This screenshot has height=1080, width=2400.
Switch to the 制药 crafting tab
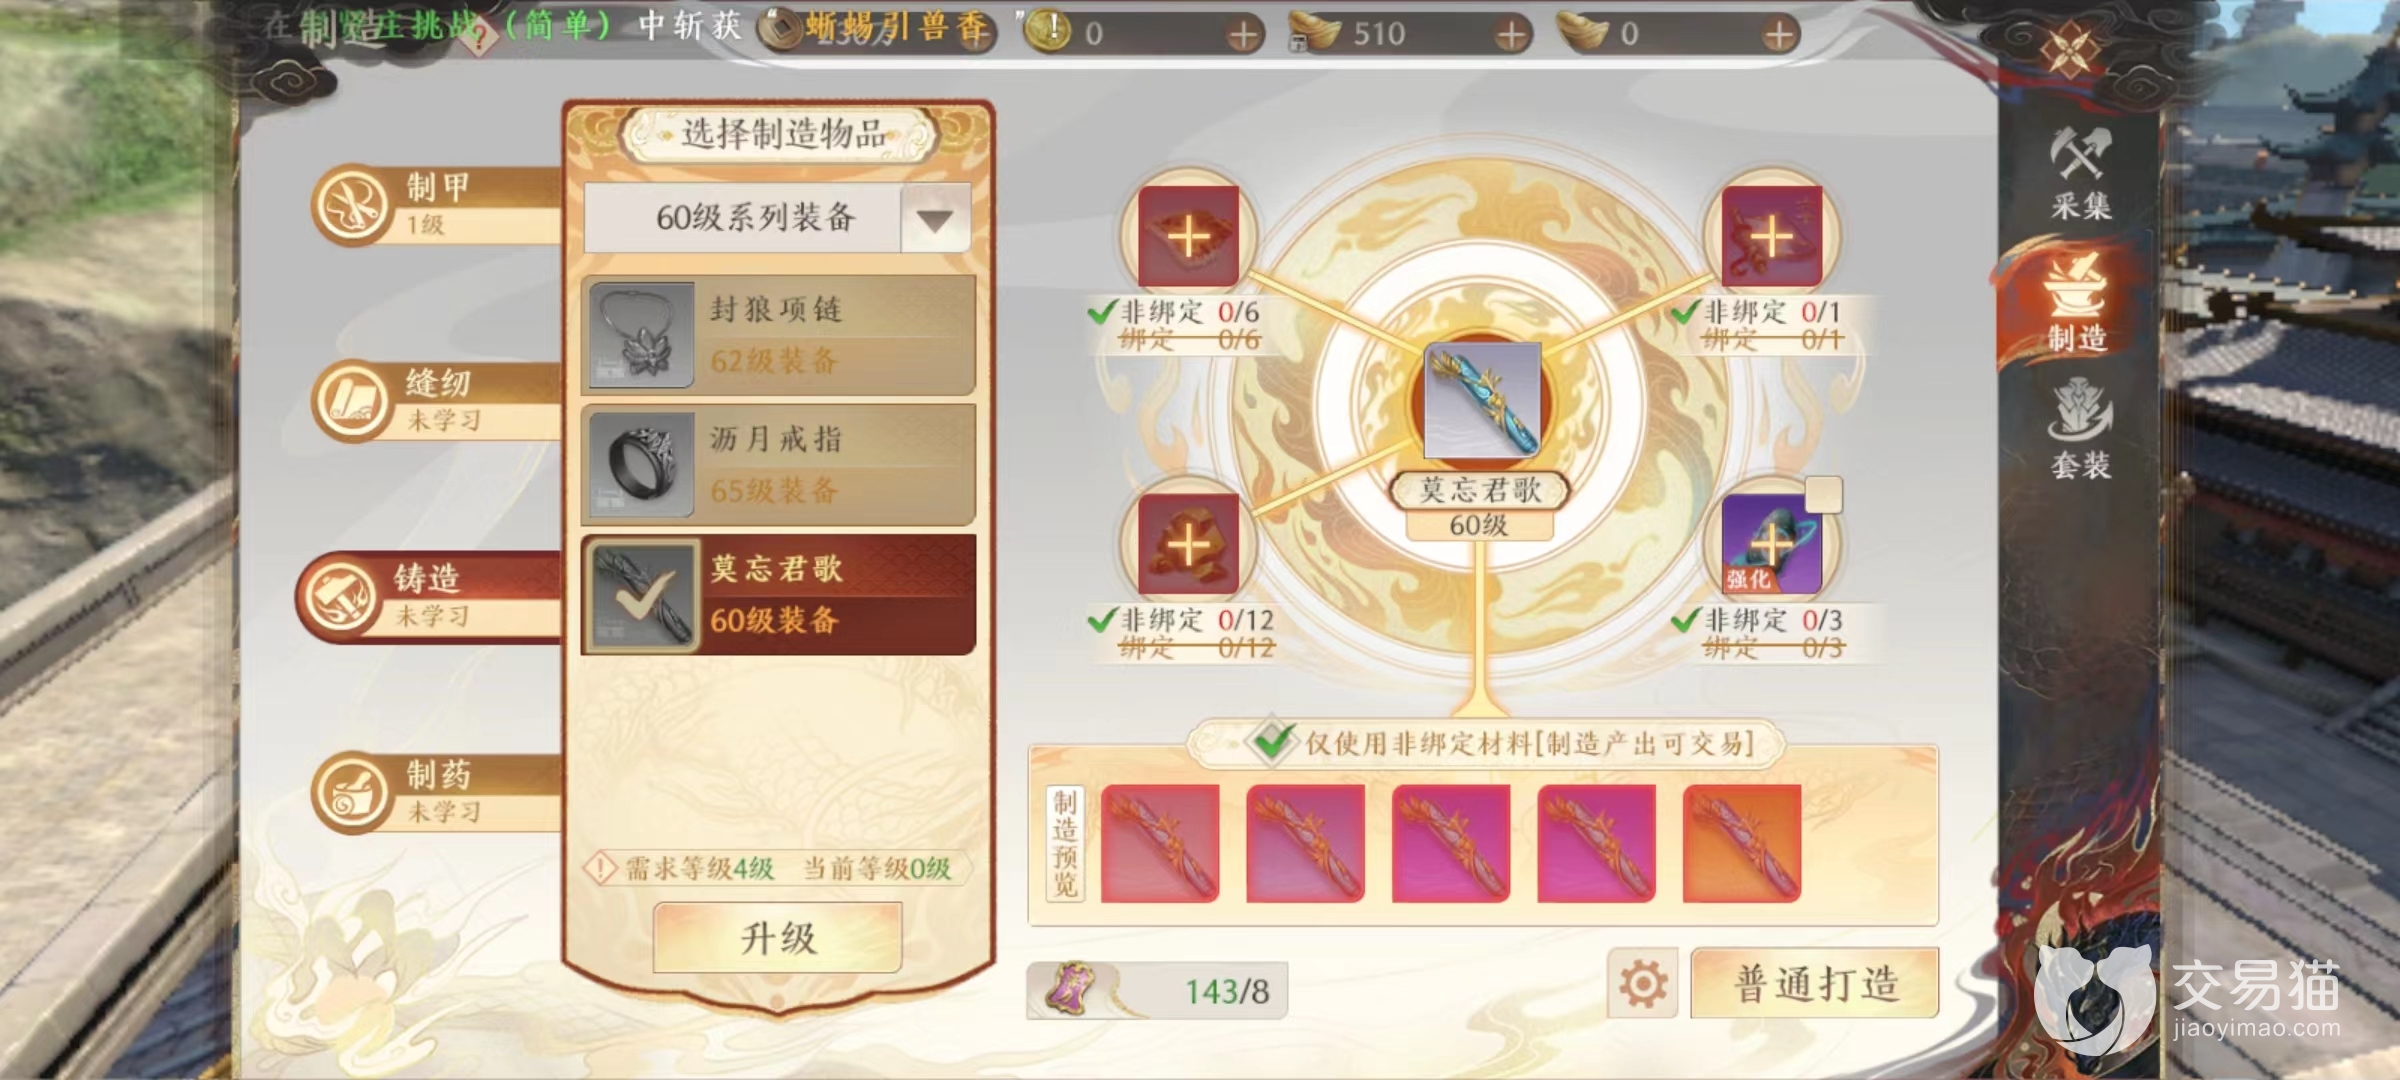[437, 793]
